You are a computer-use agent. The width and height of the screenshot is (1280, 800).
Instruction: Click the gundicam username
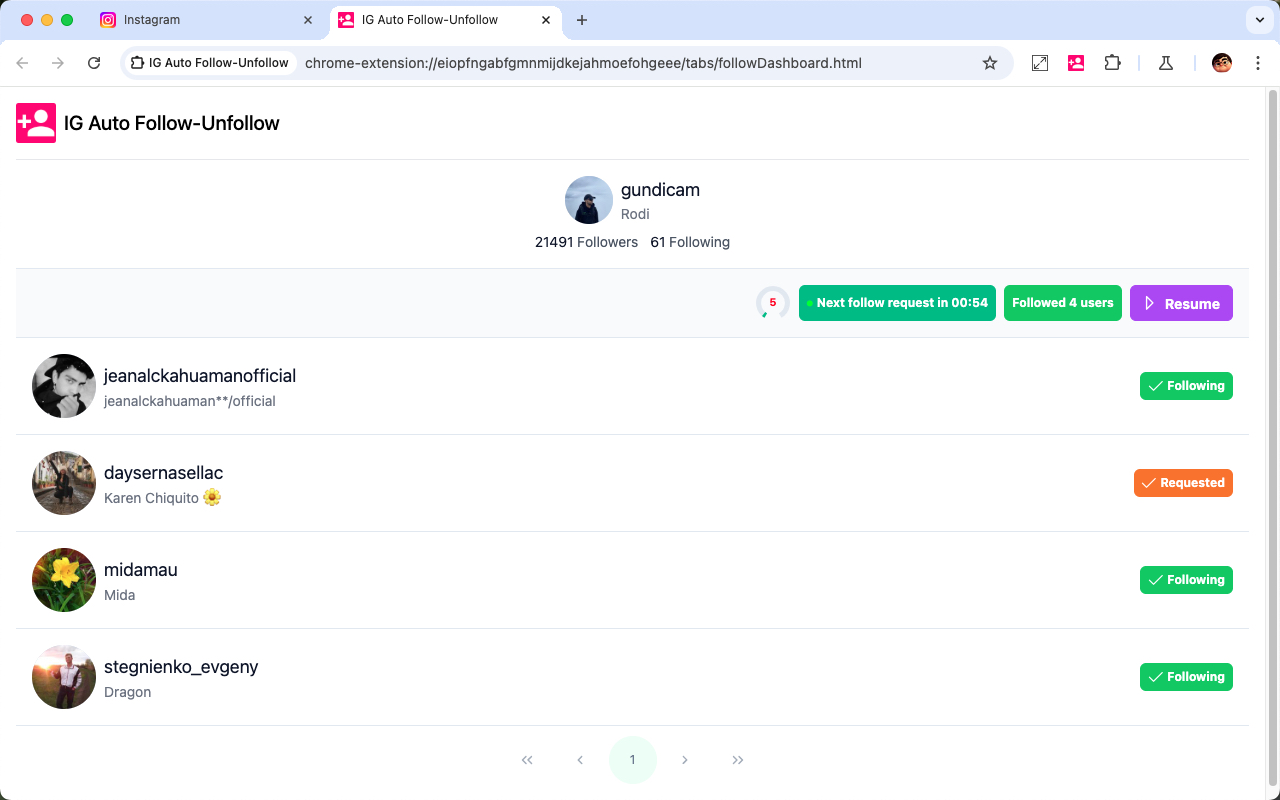(x=660, y=190)
